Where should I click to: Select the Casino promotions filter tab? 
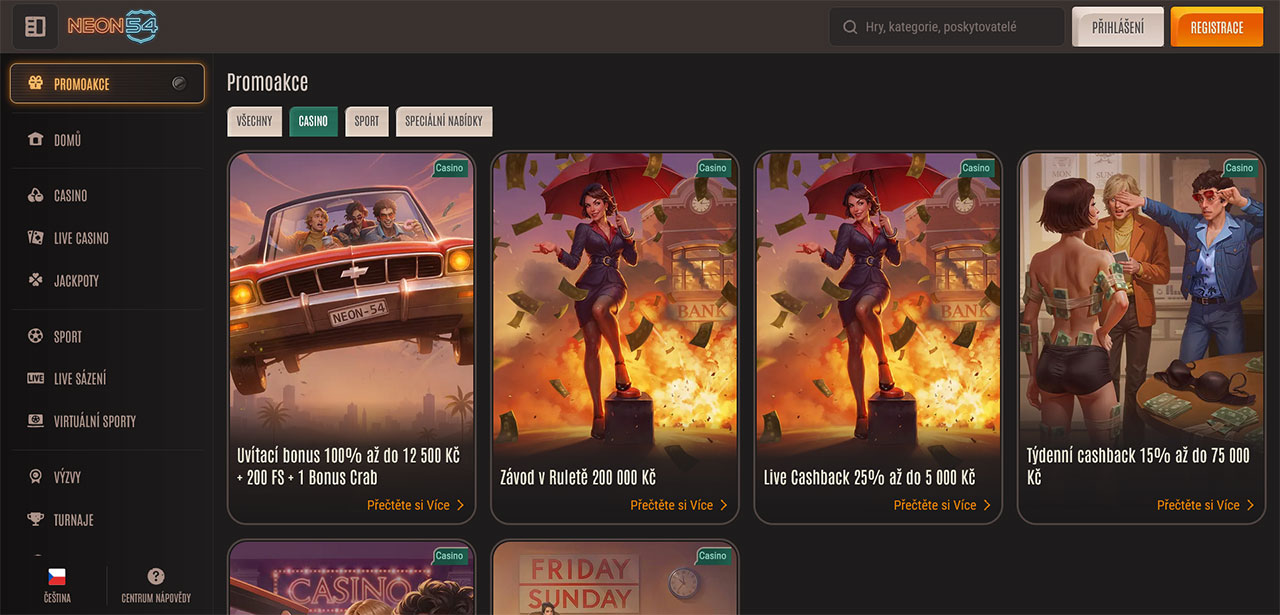313,121
